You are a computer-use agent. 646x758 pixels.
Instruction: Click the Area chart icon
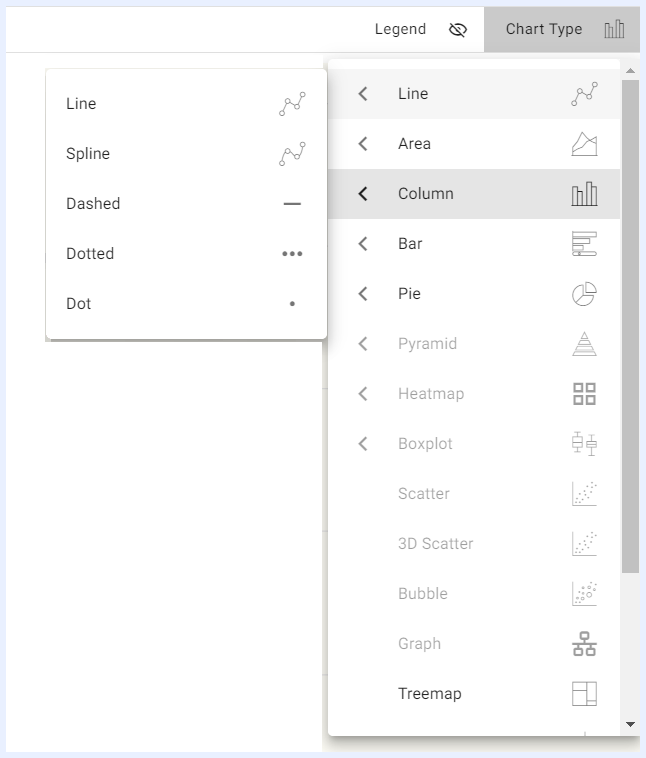[x=584, y=144]
